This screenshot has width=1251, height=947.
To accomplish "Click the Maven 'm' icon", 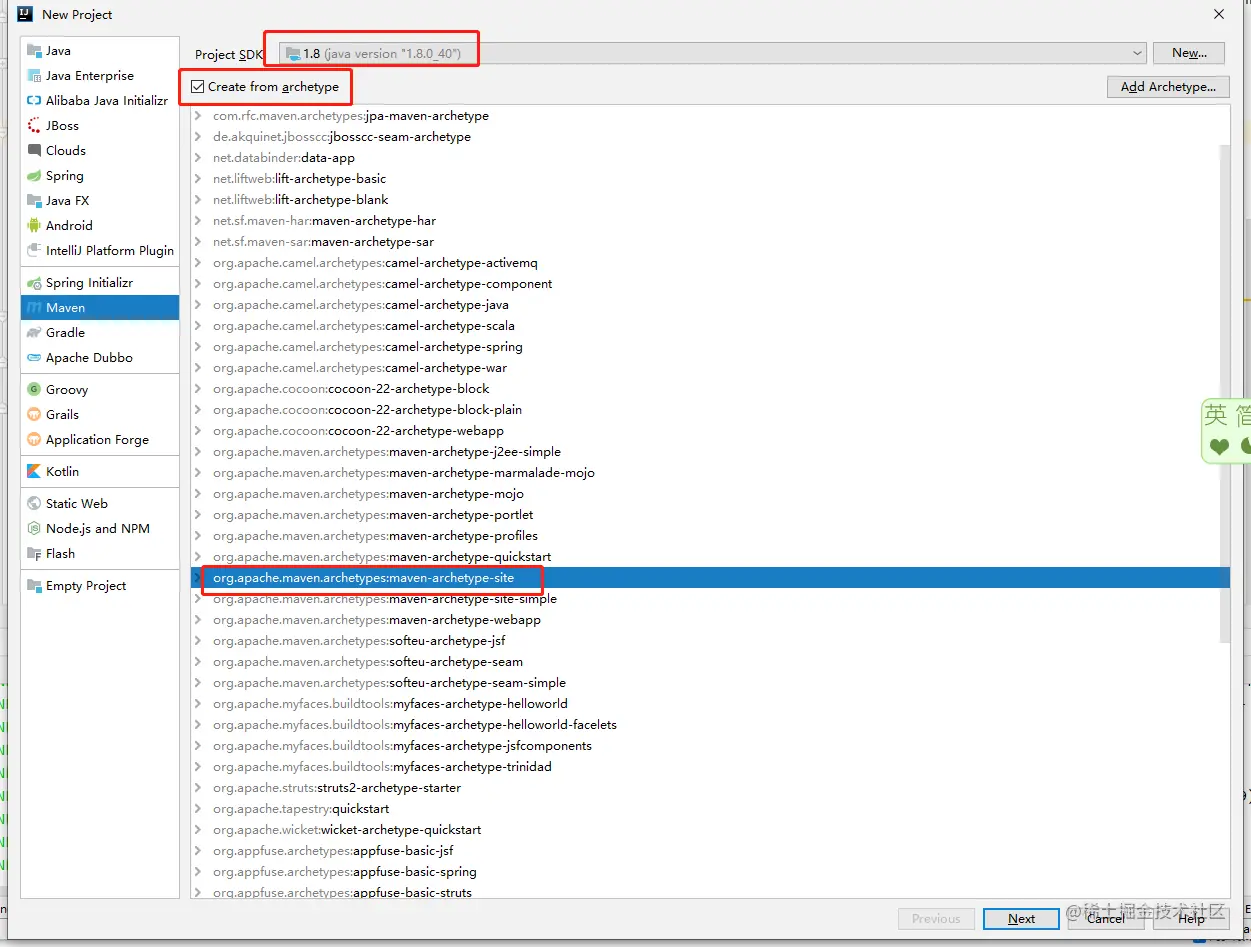I will (34, 308).
